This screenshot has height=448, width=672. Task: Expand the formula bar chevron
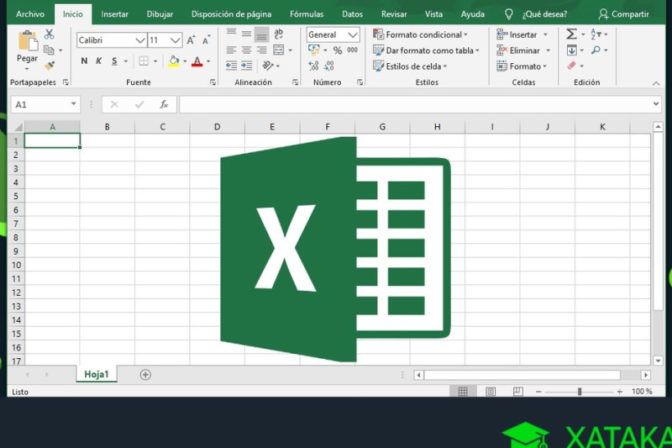(656, 104)
